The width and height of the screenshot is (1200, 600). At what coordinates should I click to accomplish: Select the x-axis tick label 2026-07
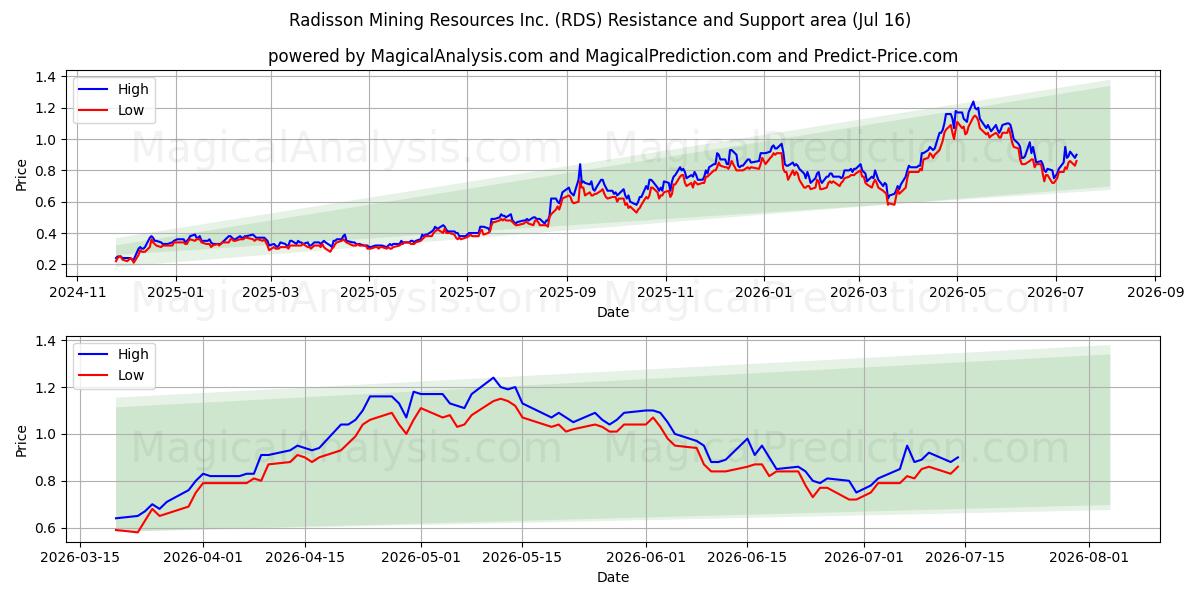1055,292
